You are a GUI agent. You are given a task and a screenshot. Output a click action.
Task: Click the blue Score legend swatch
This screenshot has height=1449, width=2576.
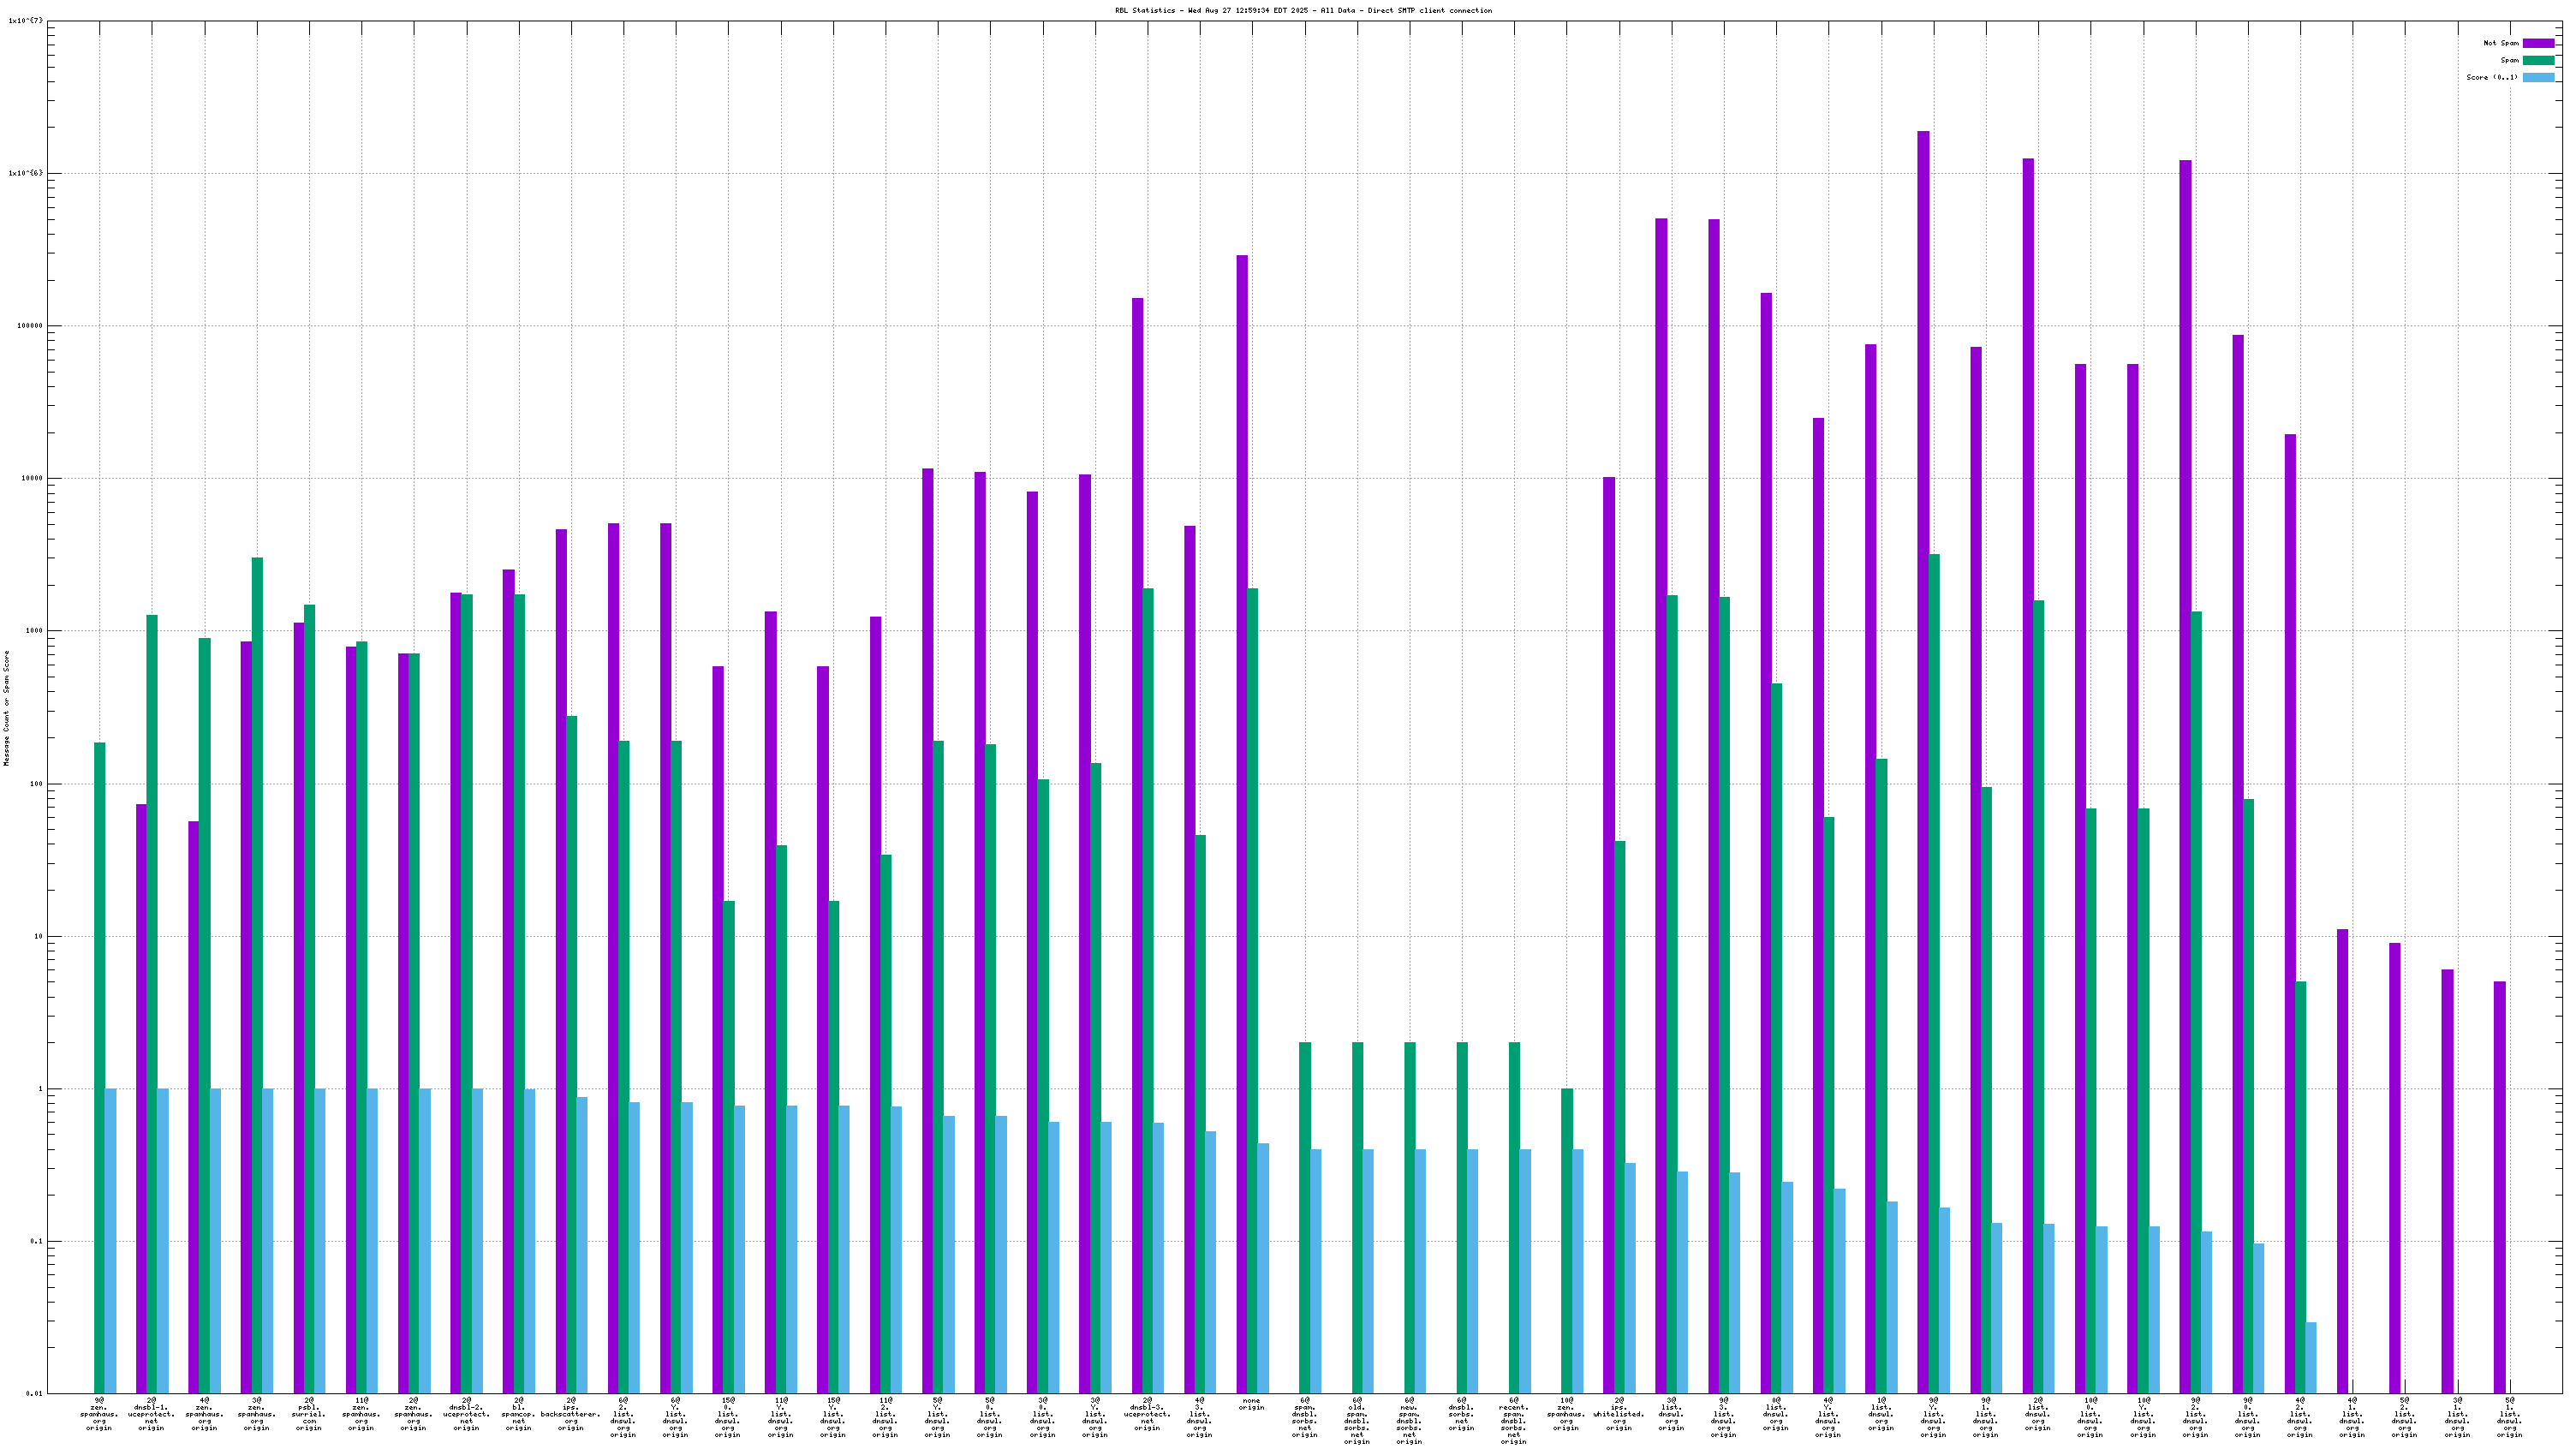2538,77
